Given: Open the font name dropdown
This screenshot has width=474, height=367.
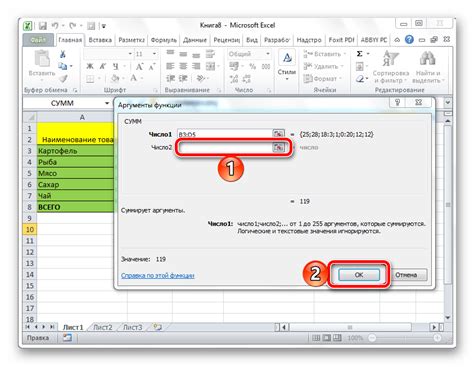Looking at the screenshot, I should (130, 54).
